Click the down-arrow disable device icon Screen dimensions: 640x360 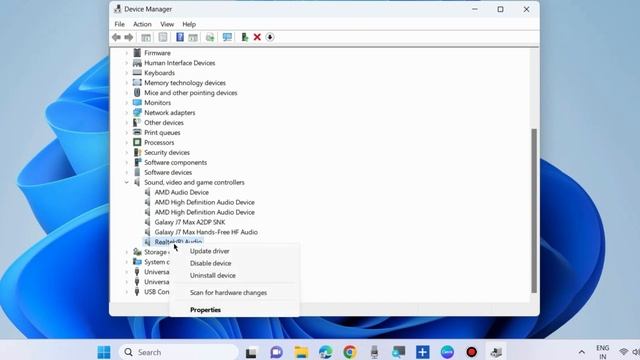point(270,37)
